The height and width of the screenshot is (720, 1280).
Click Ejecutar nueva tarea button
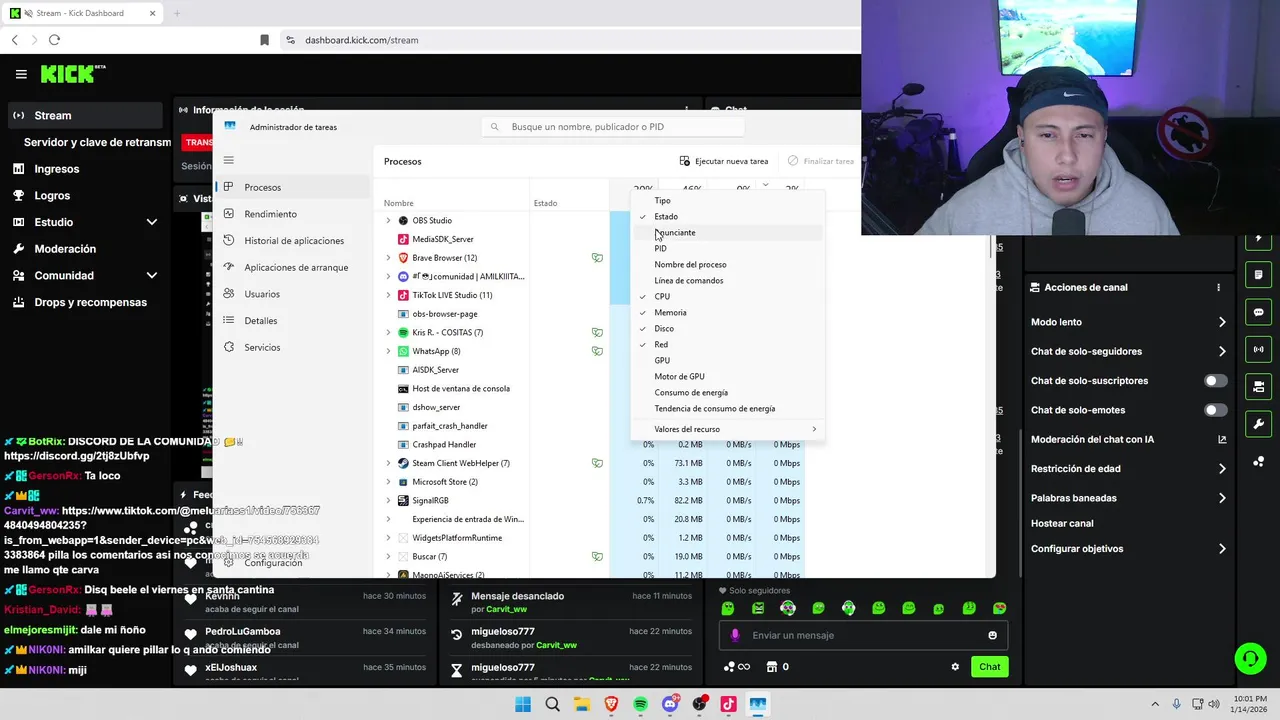[724, 161]
